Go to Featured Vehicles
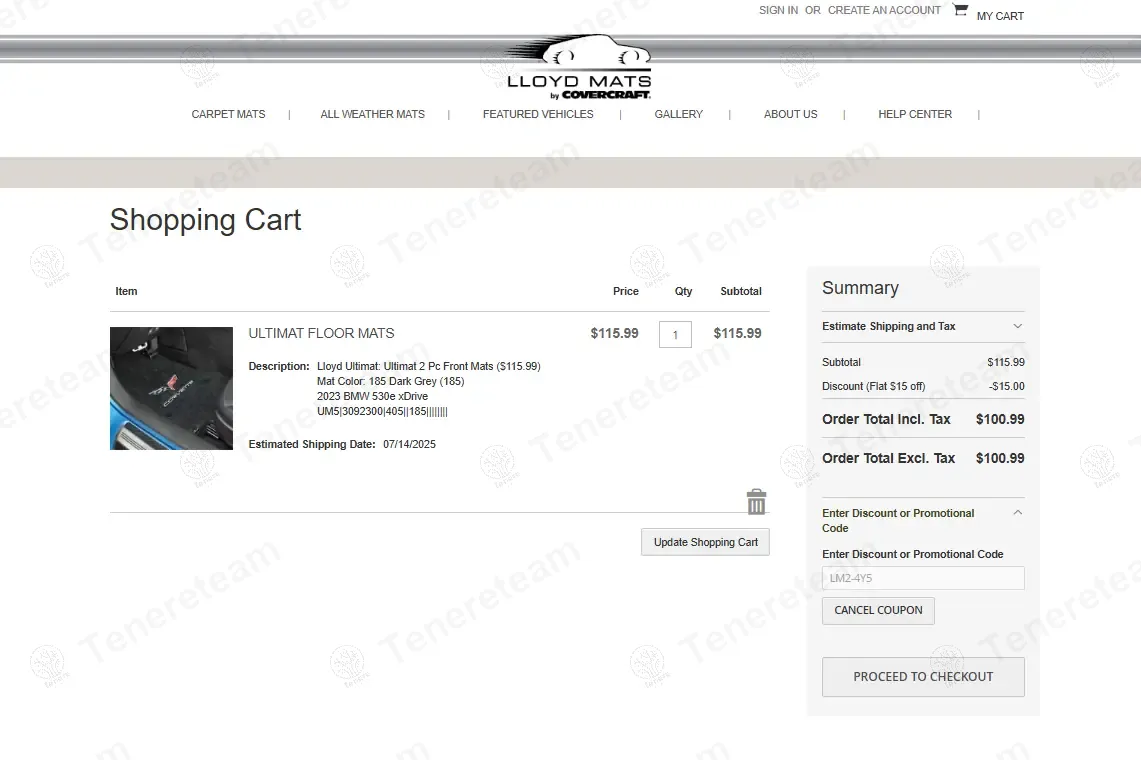This screenshot has width=1141, height=760. click(538, 114)
